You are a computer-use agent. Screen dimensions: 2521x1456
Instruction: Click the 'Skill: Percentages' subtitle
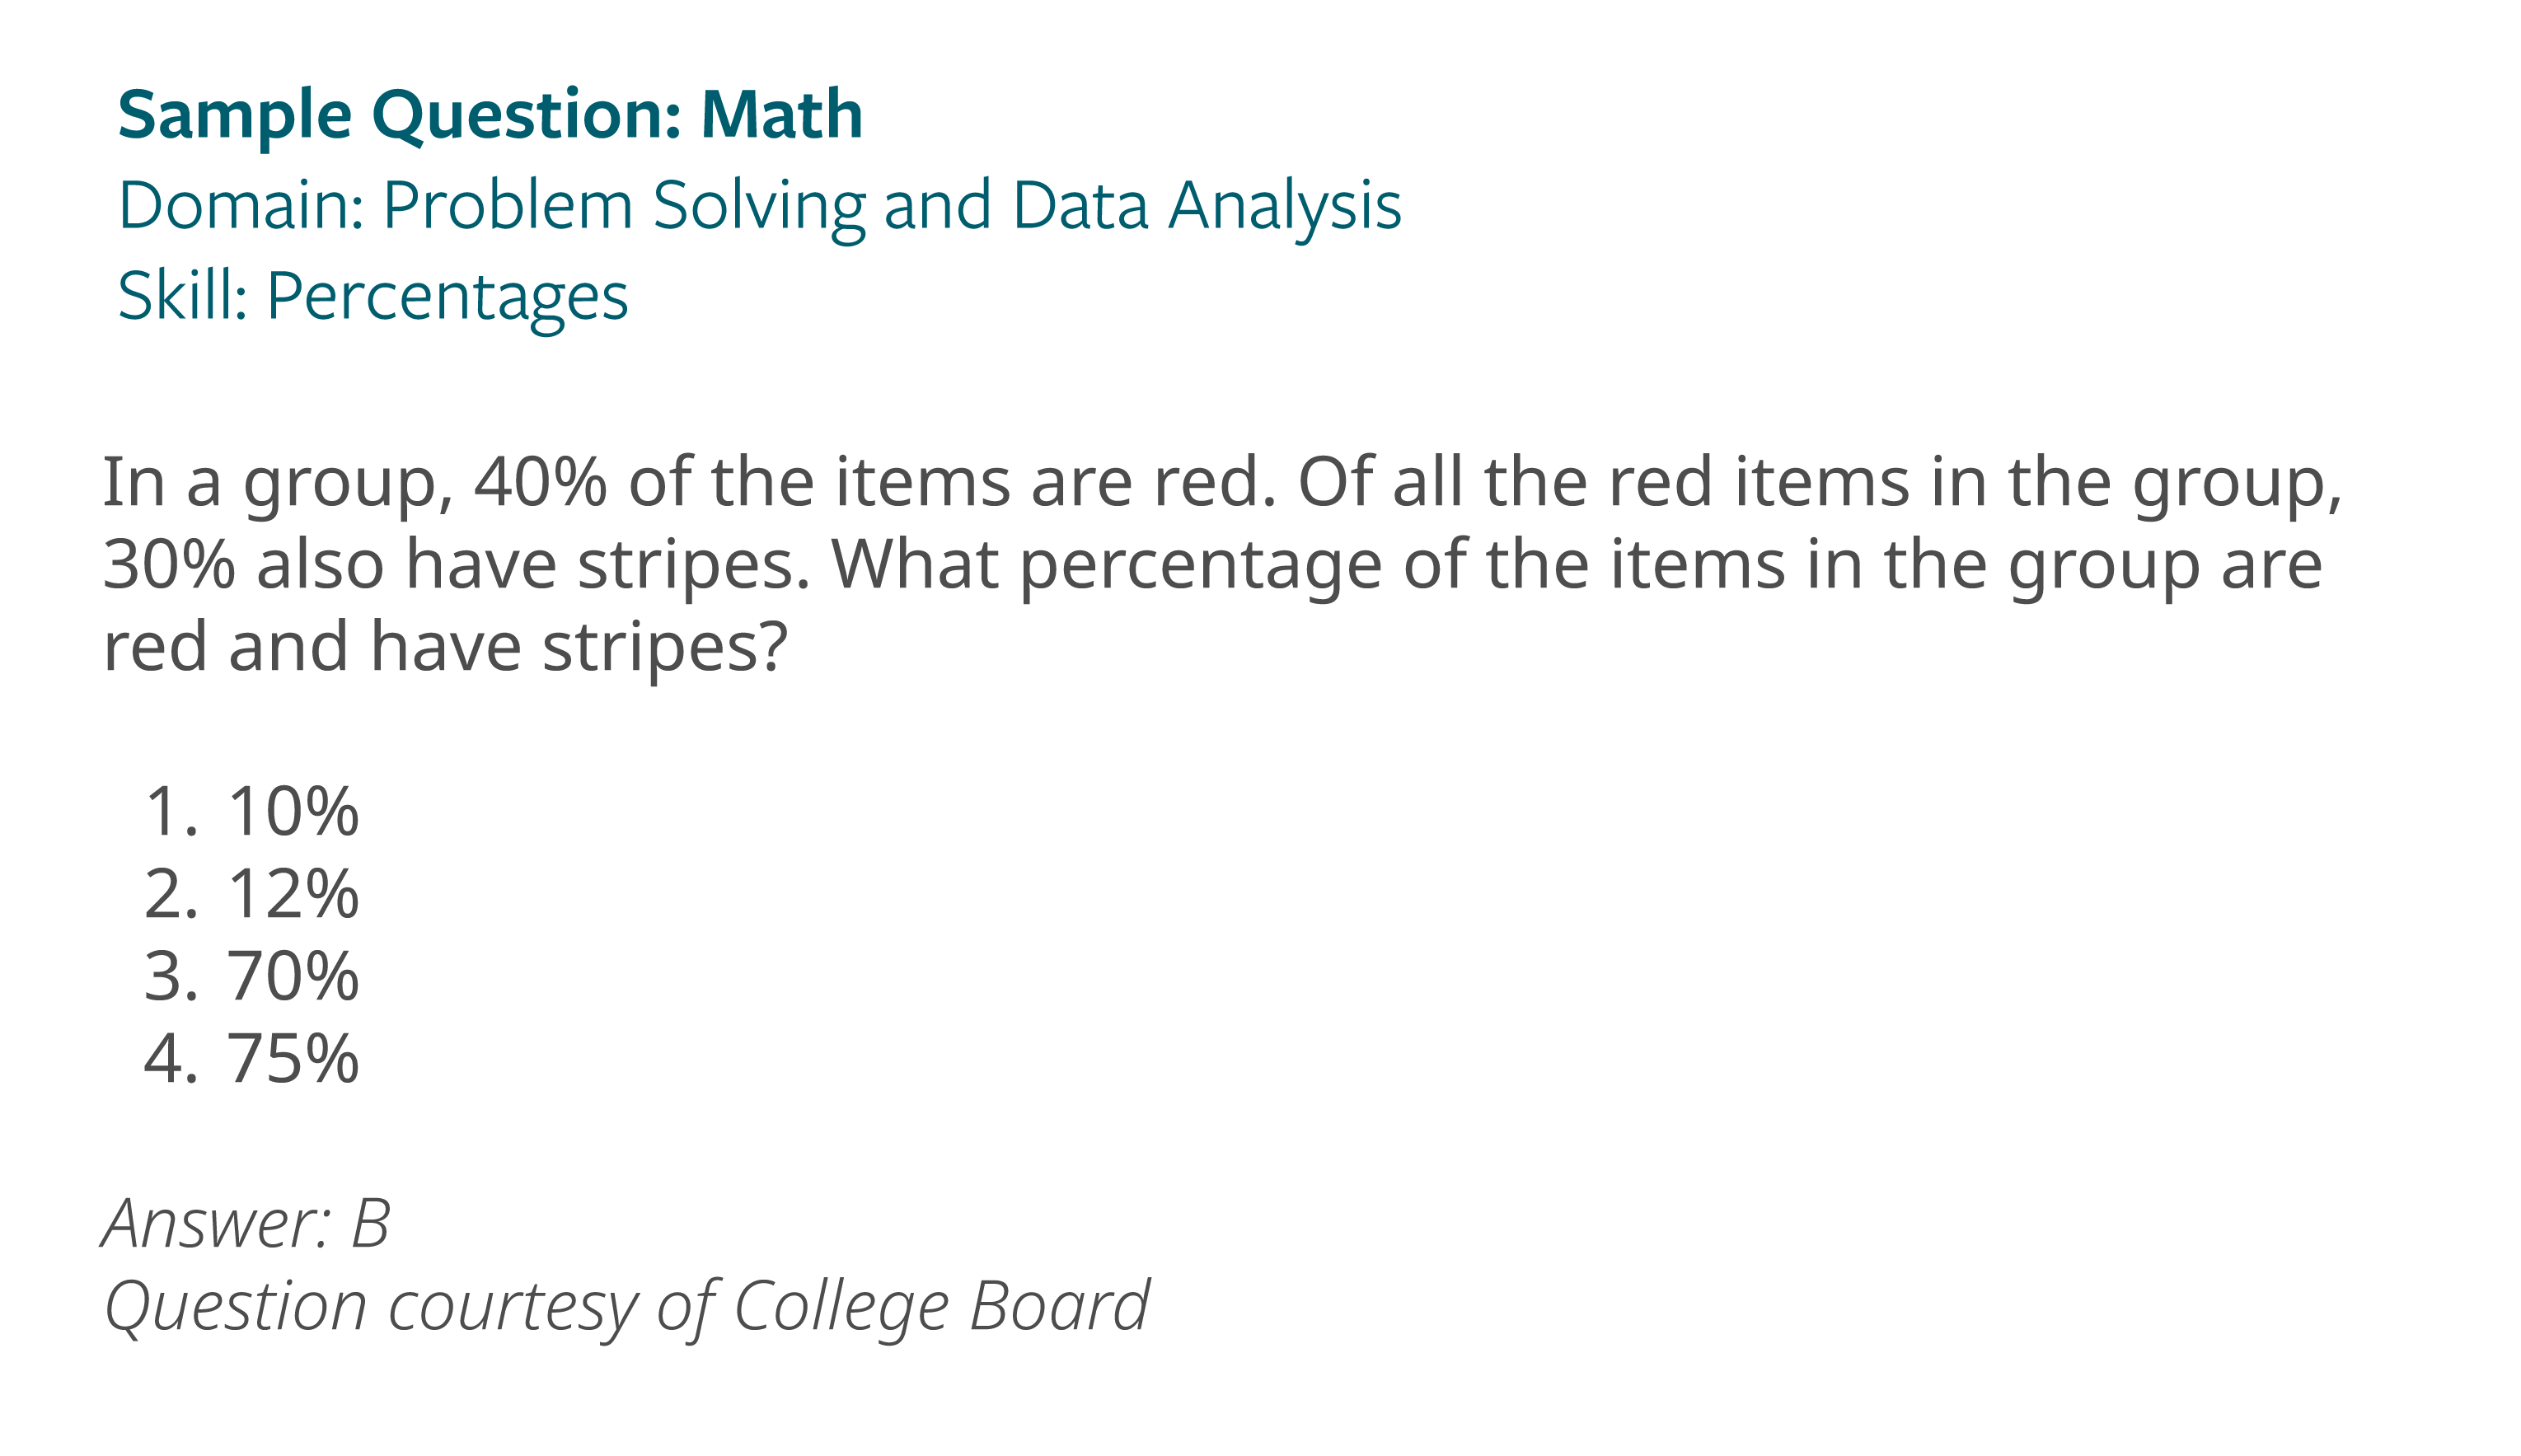pos(373,298)
